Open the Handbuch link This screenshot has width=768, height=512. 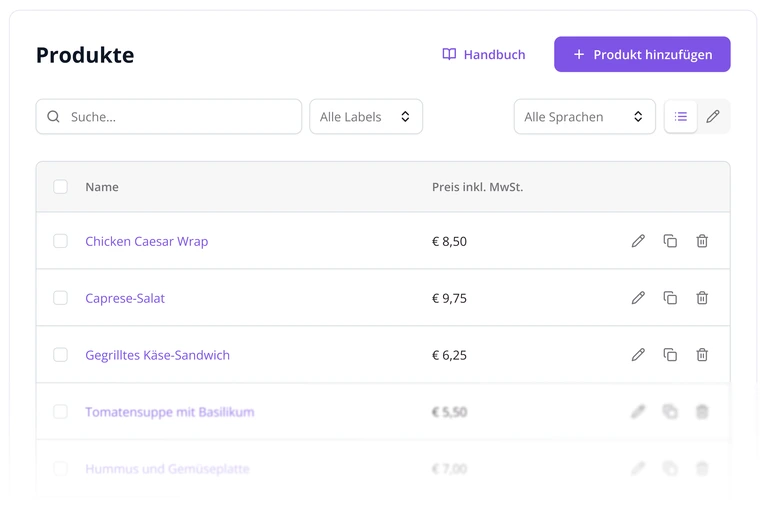click(x=483, y=54)
